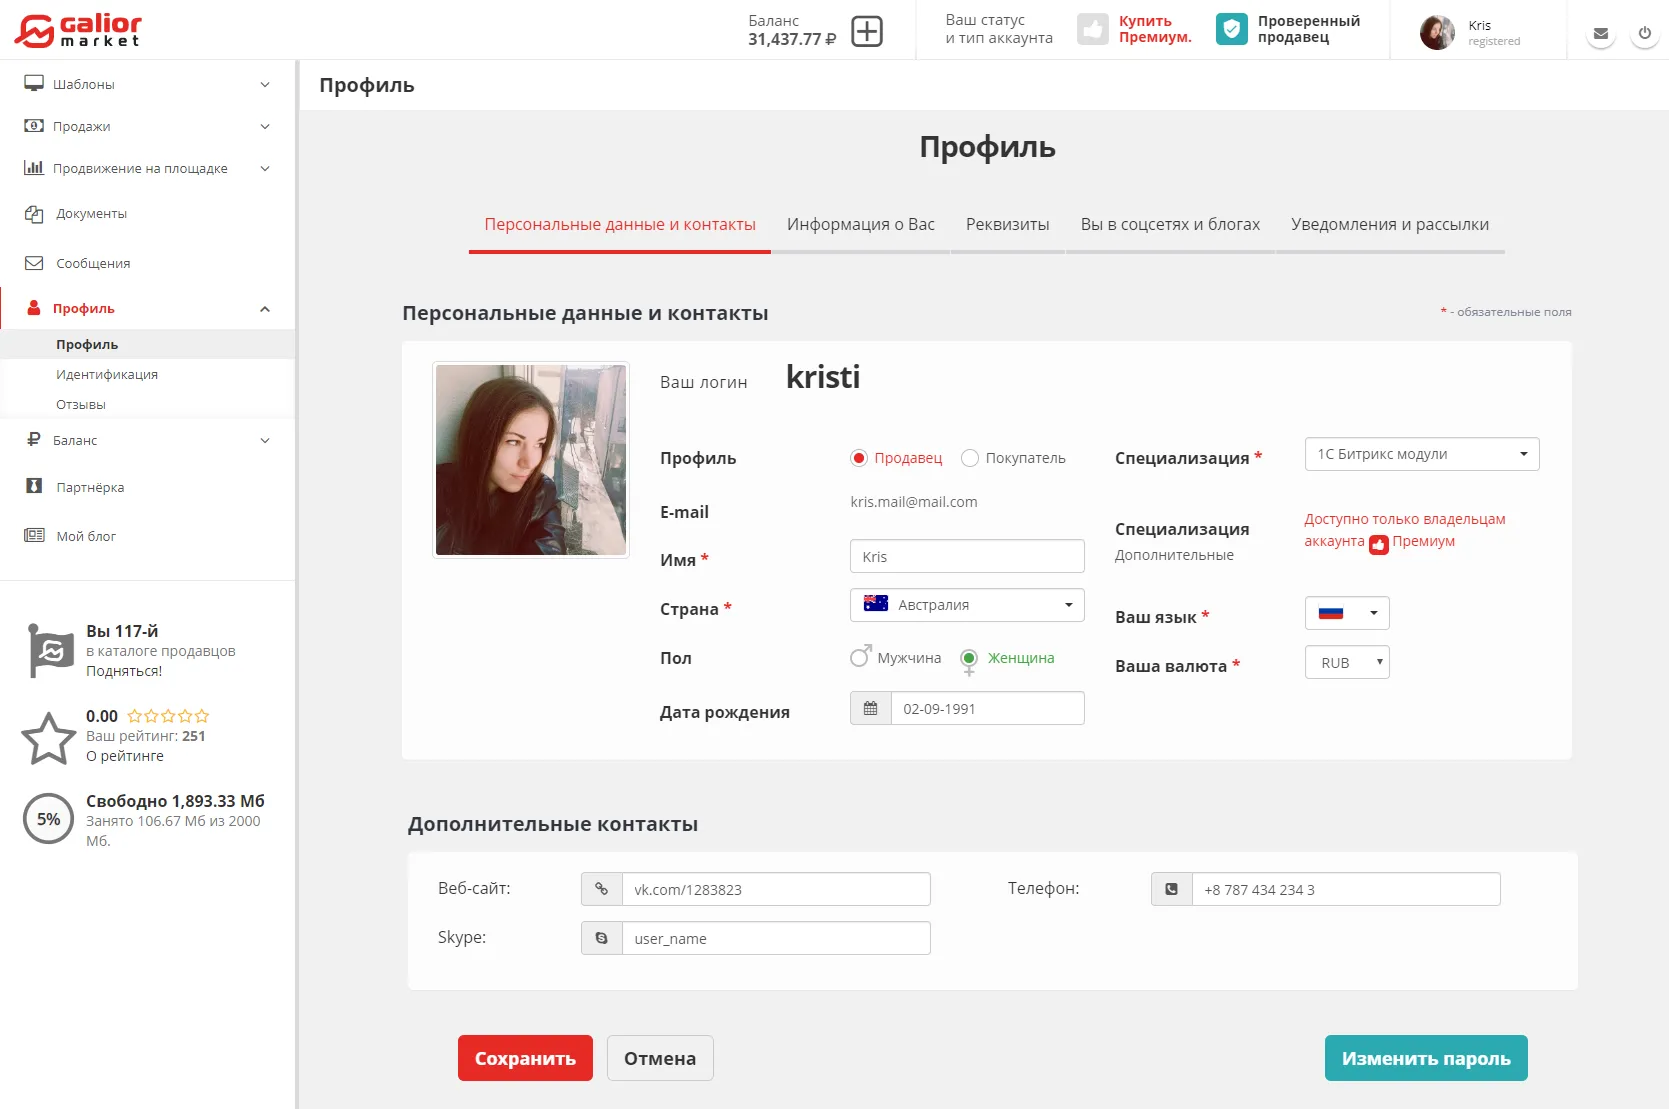
Task: Click the Сохранить button
Action: [x=525, y=1058]
